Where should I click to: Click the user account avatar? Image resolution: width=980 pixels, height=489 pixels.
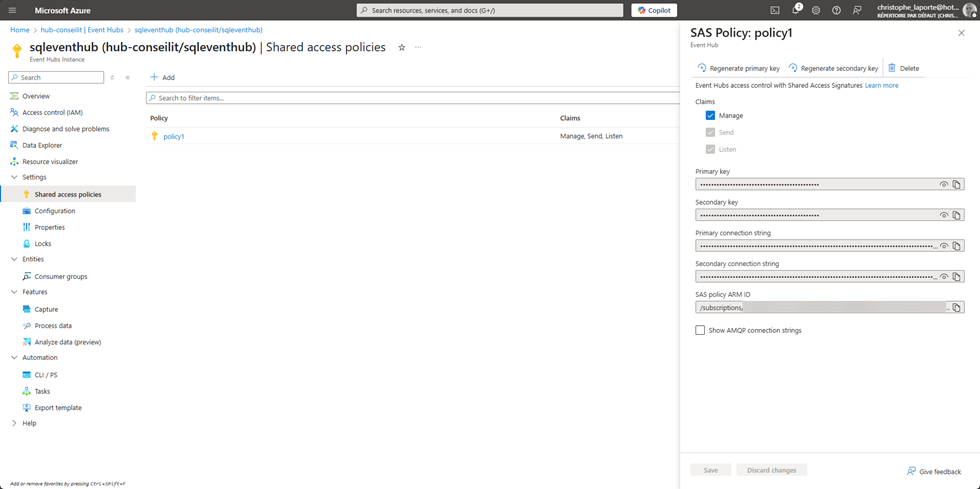pos(969,10)
